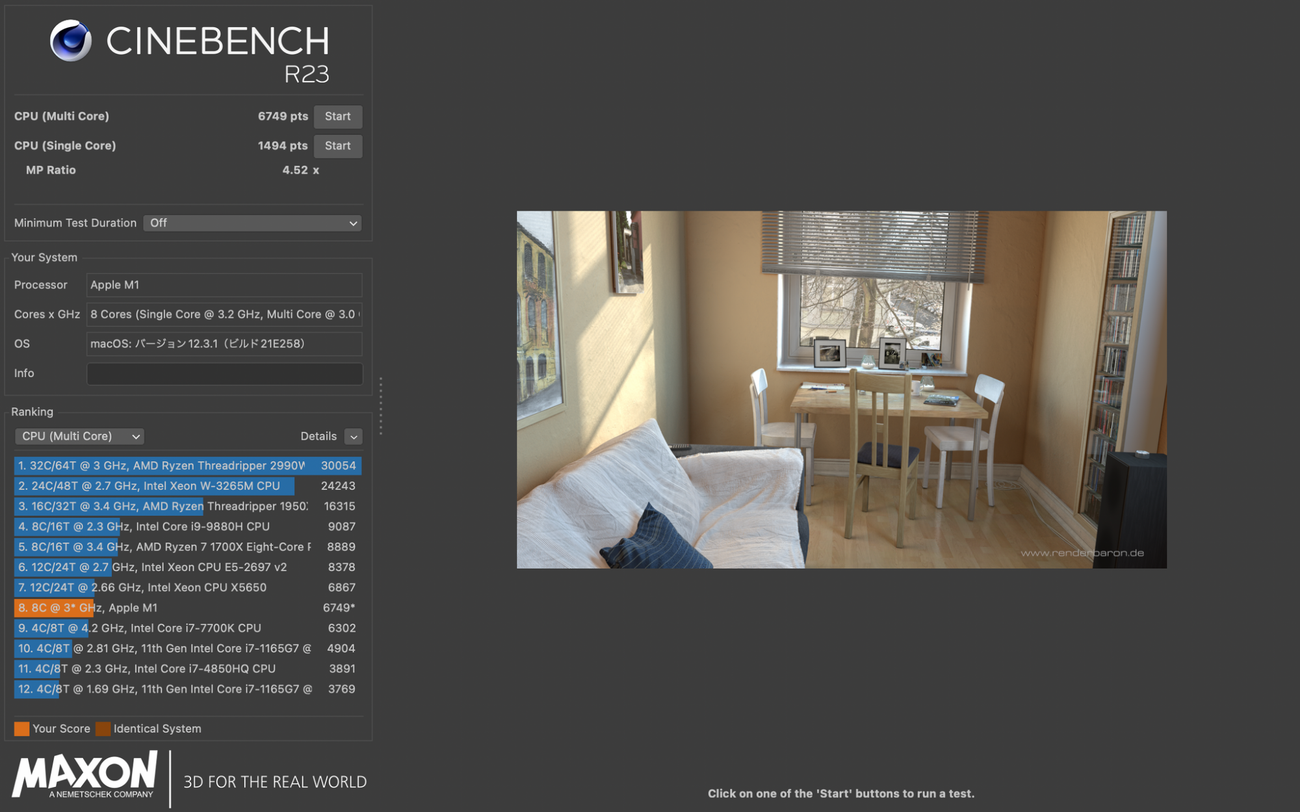Open the Minimum Test Duration dropdown
The height and width of the screenshot is (812, 1300).
[x=252, y=223]
